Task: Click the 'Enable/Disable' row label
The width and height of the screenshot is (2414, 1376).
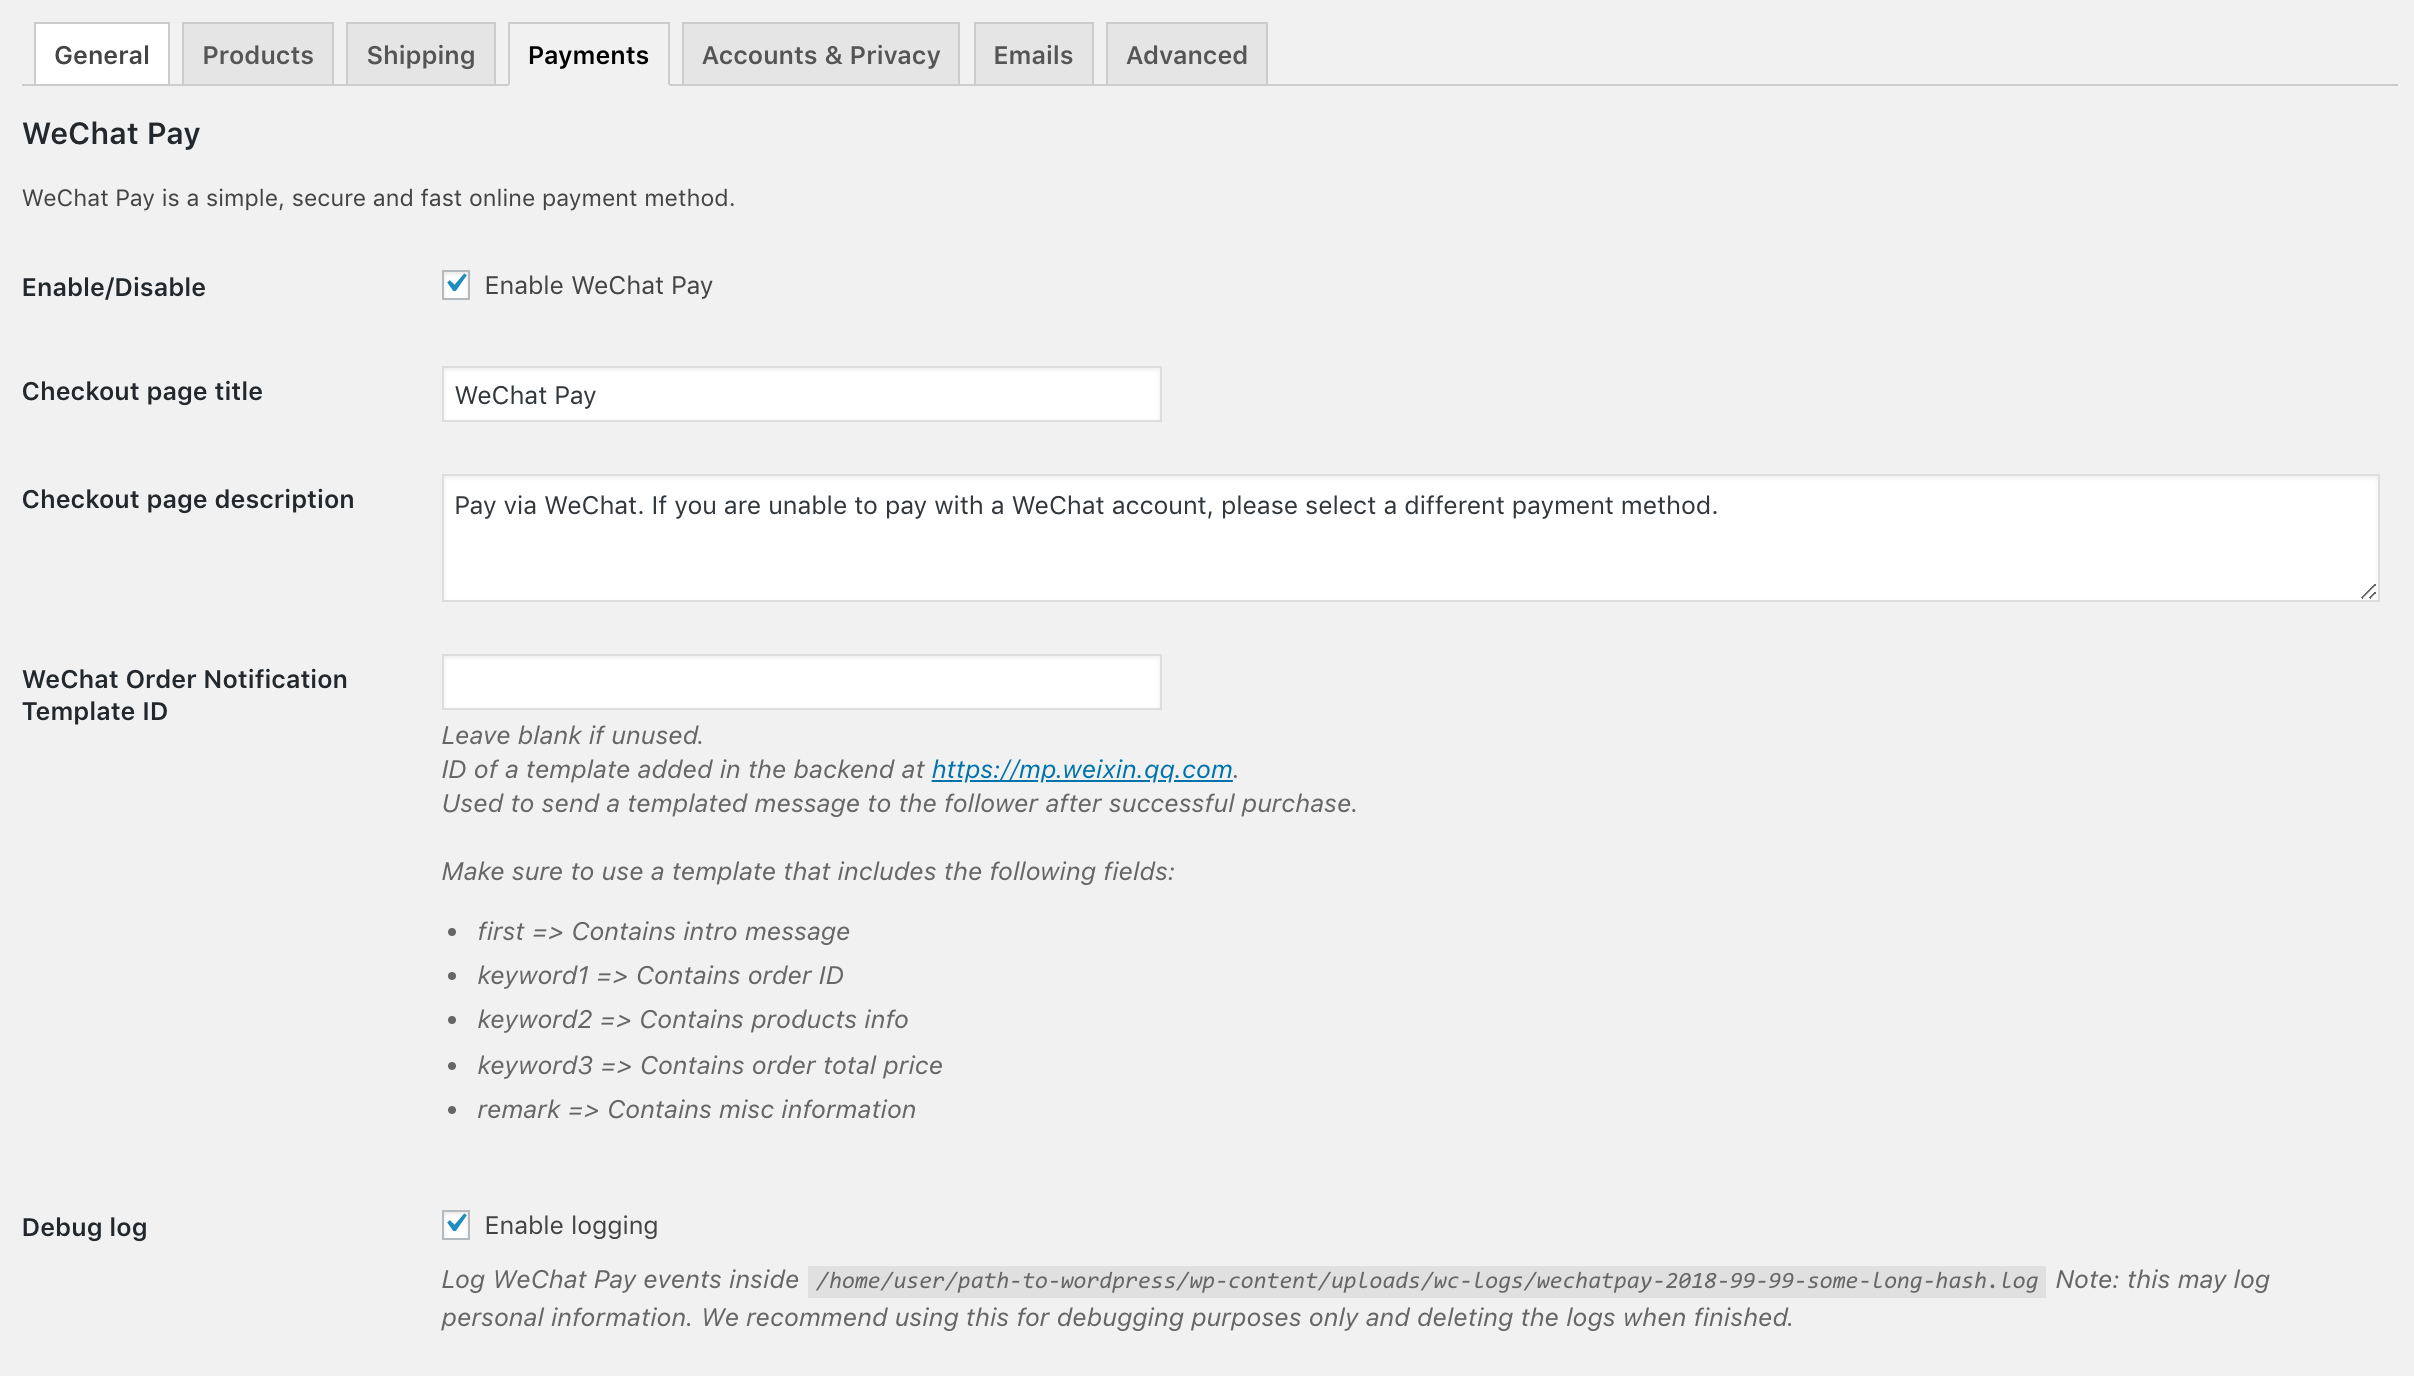Action: [x=114, y=287]
